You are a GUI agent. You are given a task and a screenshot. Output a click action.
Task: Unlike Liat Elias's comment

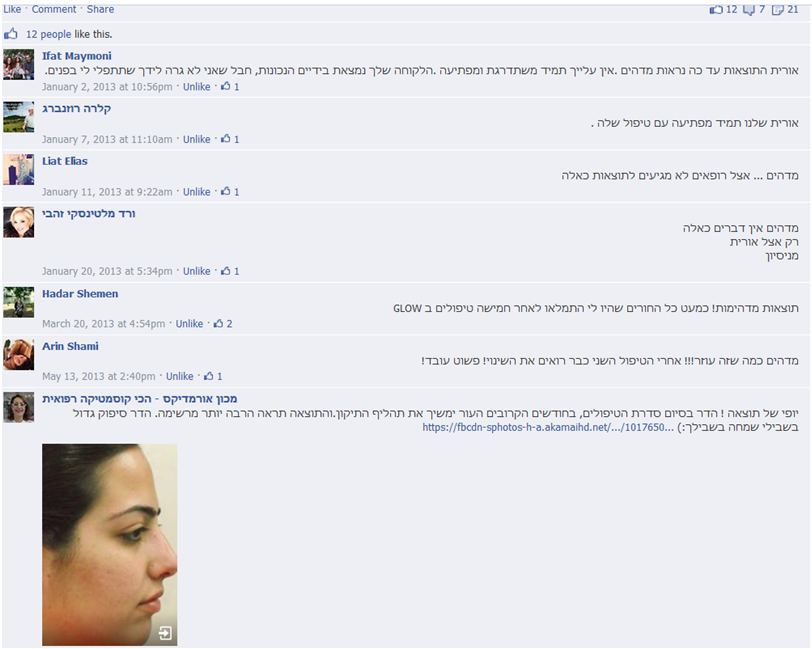196,192
